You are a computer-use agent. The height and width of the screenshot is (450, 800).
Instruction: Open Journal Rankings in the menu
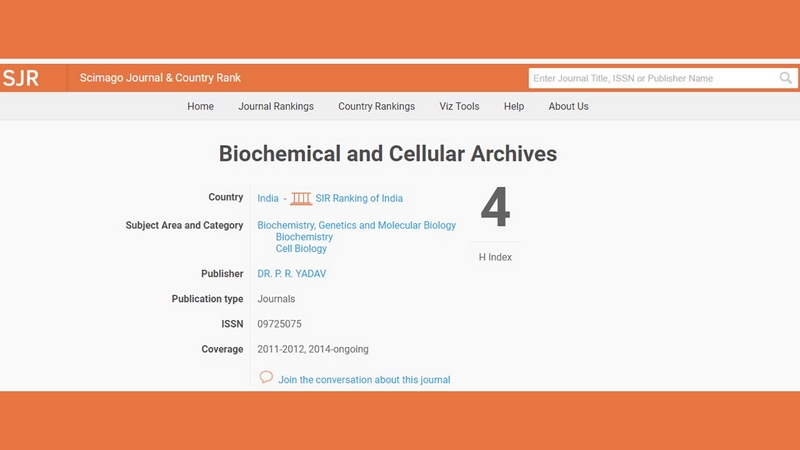(276, 106)
